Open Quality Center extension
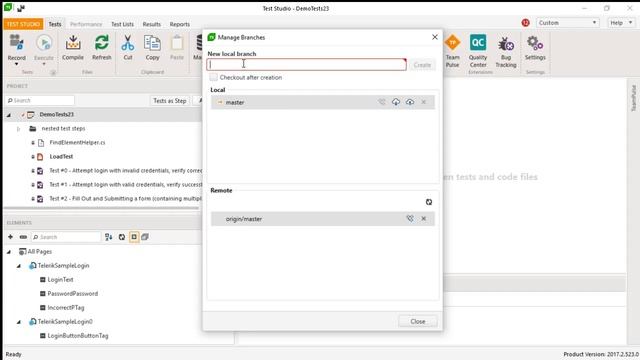Image resolution: width=640 pixels, height=360 pixels. (478, 50)
